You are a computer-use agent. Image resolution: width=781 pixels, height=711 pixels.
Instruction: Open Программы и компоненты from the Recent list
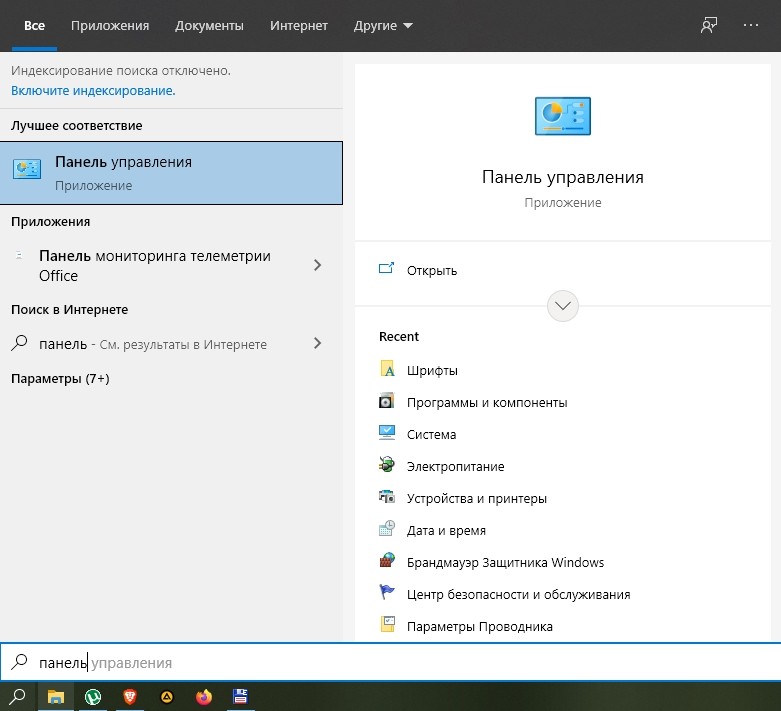[486, 402]
